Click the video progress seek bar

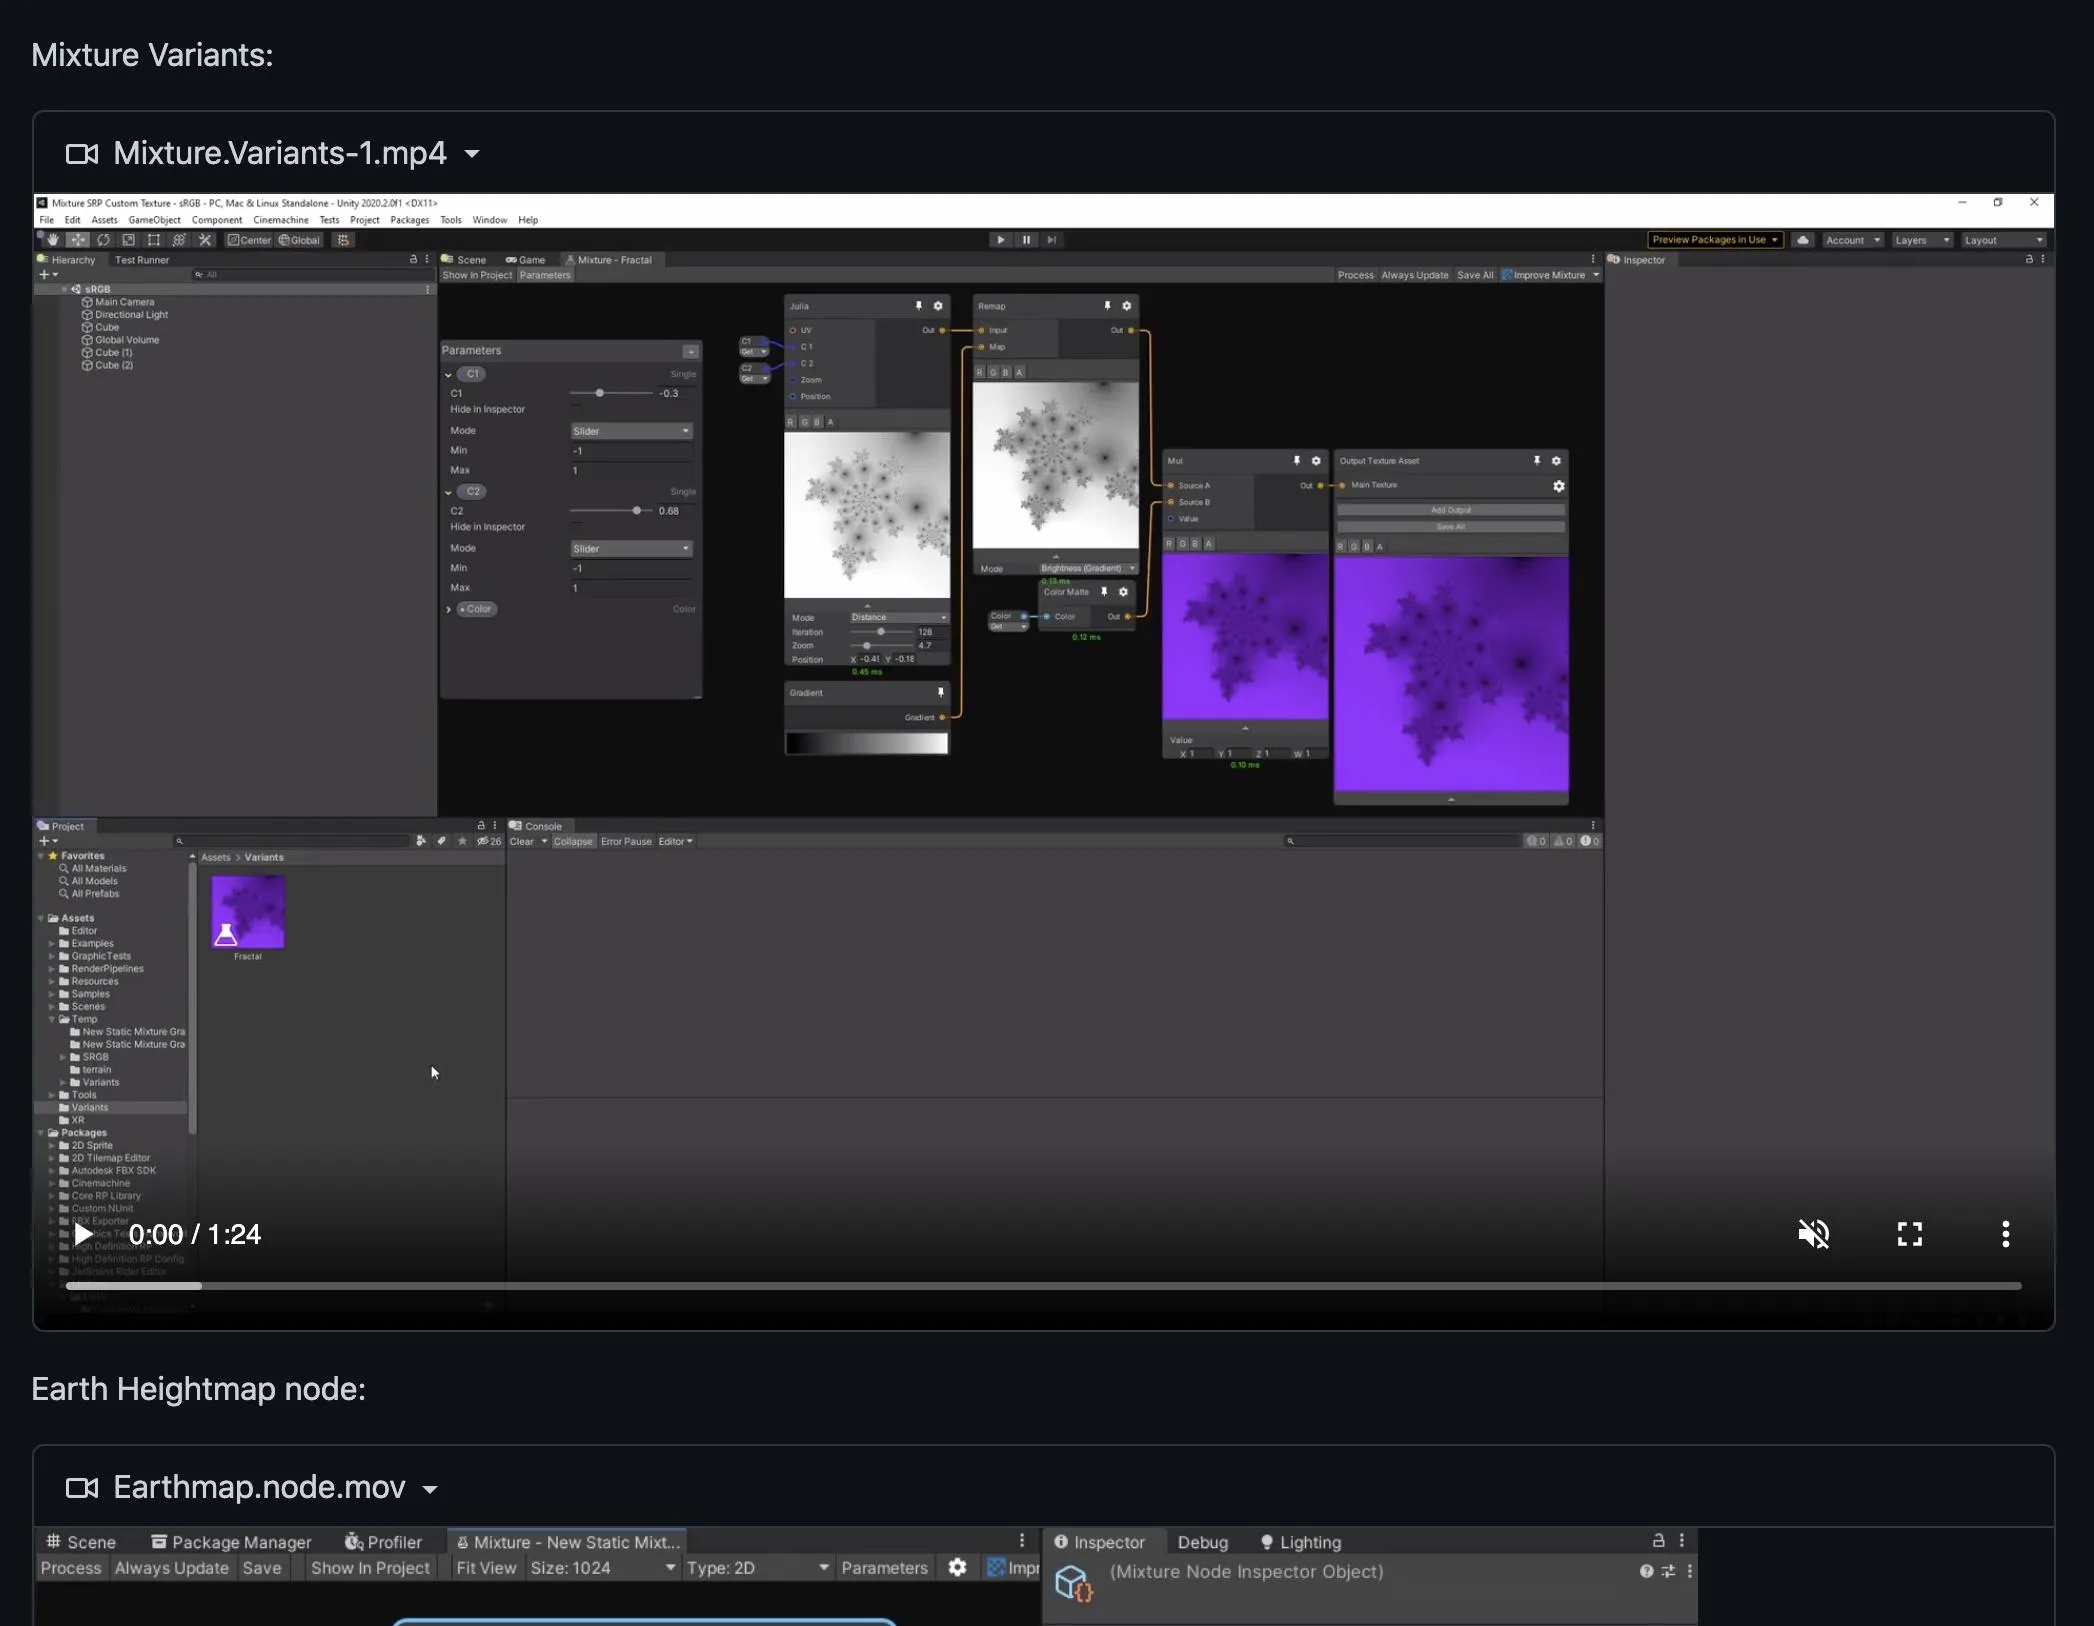pyautogui.click(x=1043, y=1286)
